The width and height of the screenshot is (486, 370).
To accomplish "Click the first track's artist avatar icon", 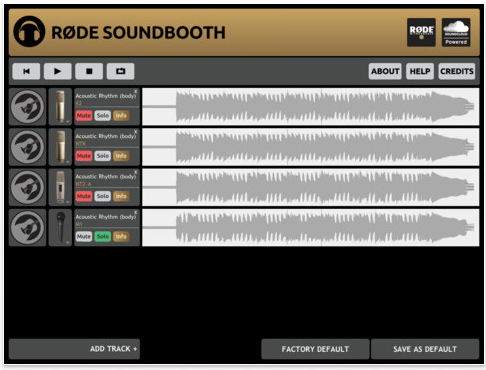I will tap(27, 107).
